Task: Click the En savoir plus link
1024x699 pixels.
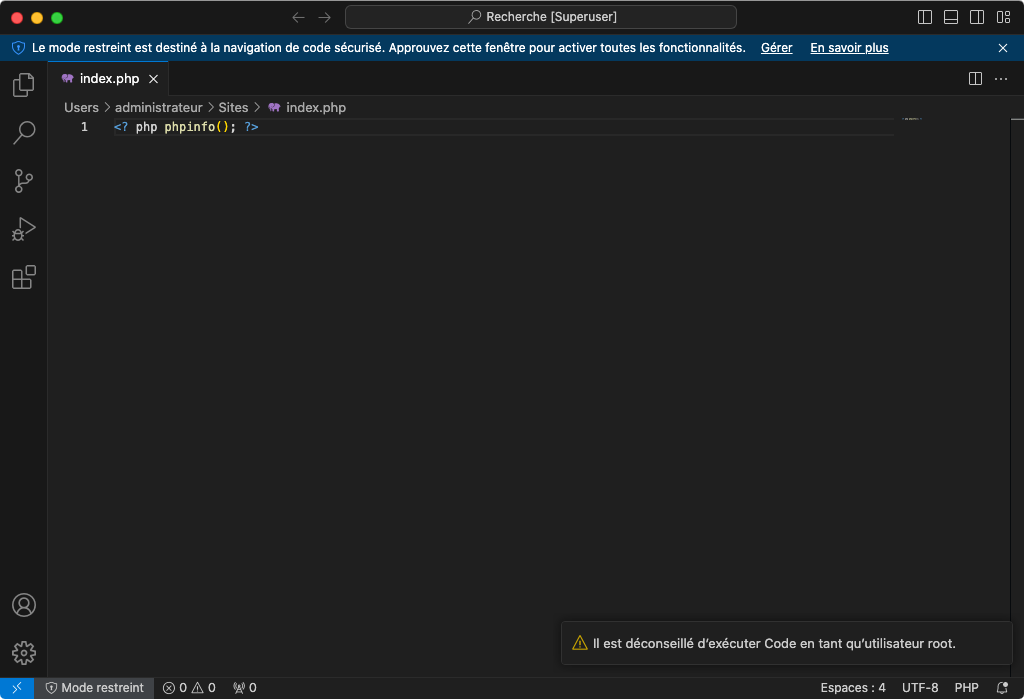Action: pos(849,48)
